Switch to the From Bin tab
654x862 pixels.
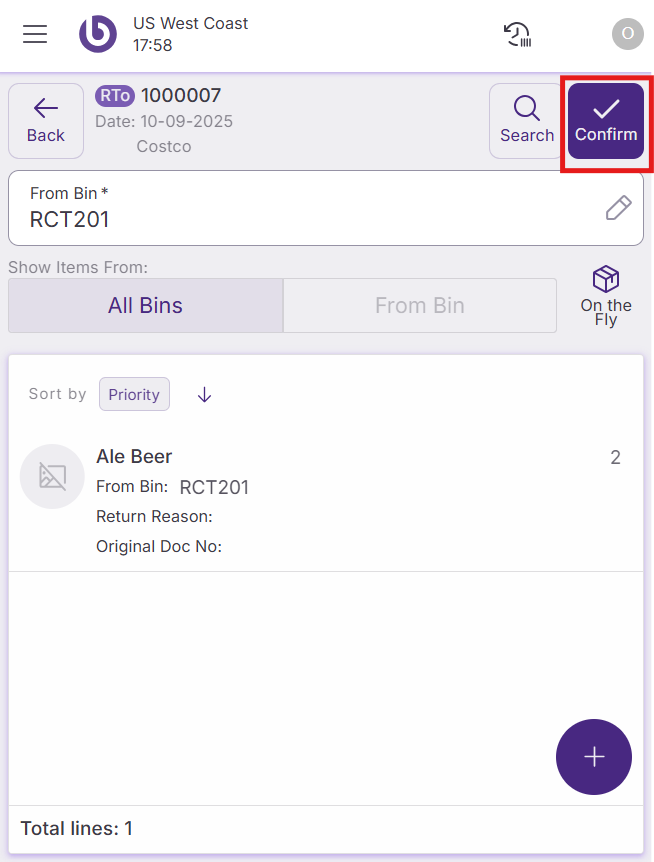coord(420,305)
